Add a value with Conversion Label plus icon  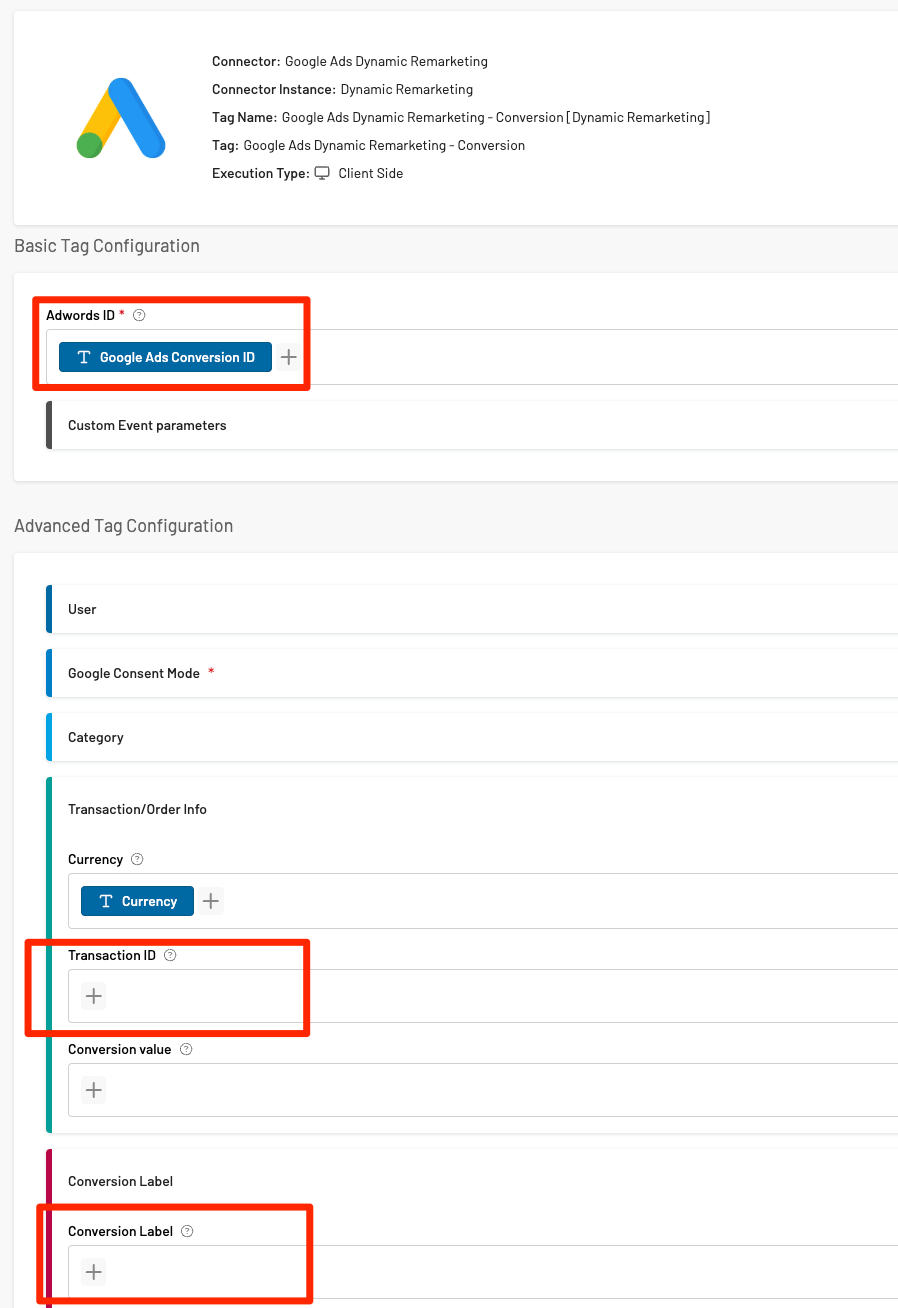click(x=94, y=1272)
